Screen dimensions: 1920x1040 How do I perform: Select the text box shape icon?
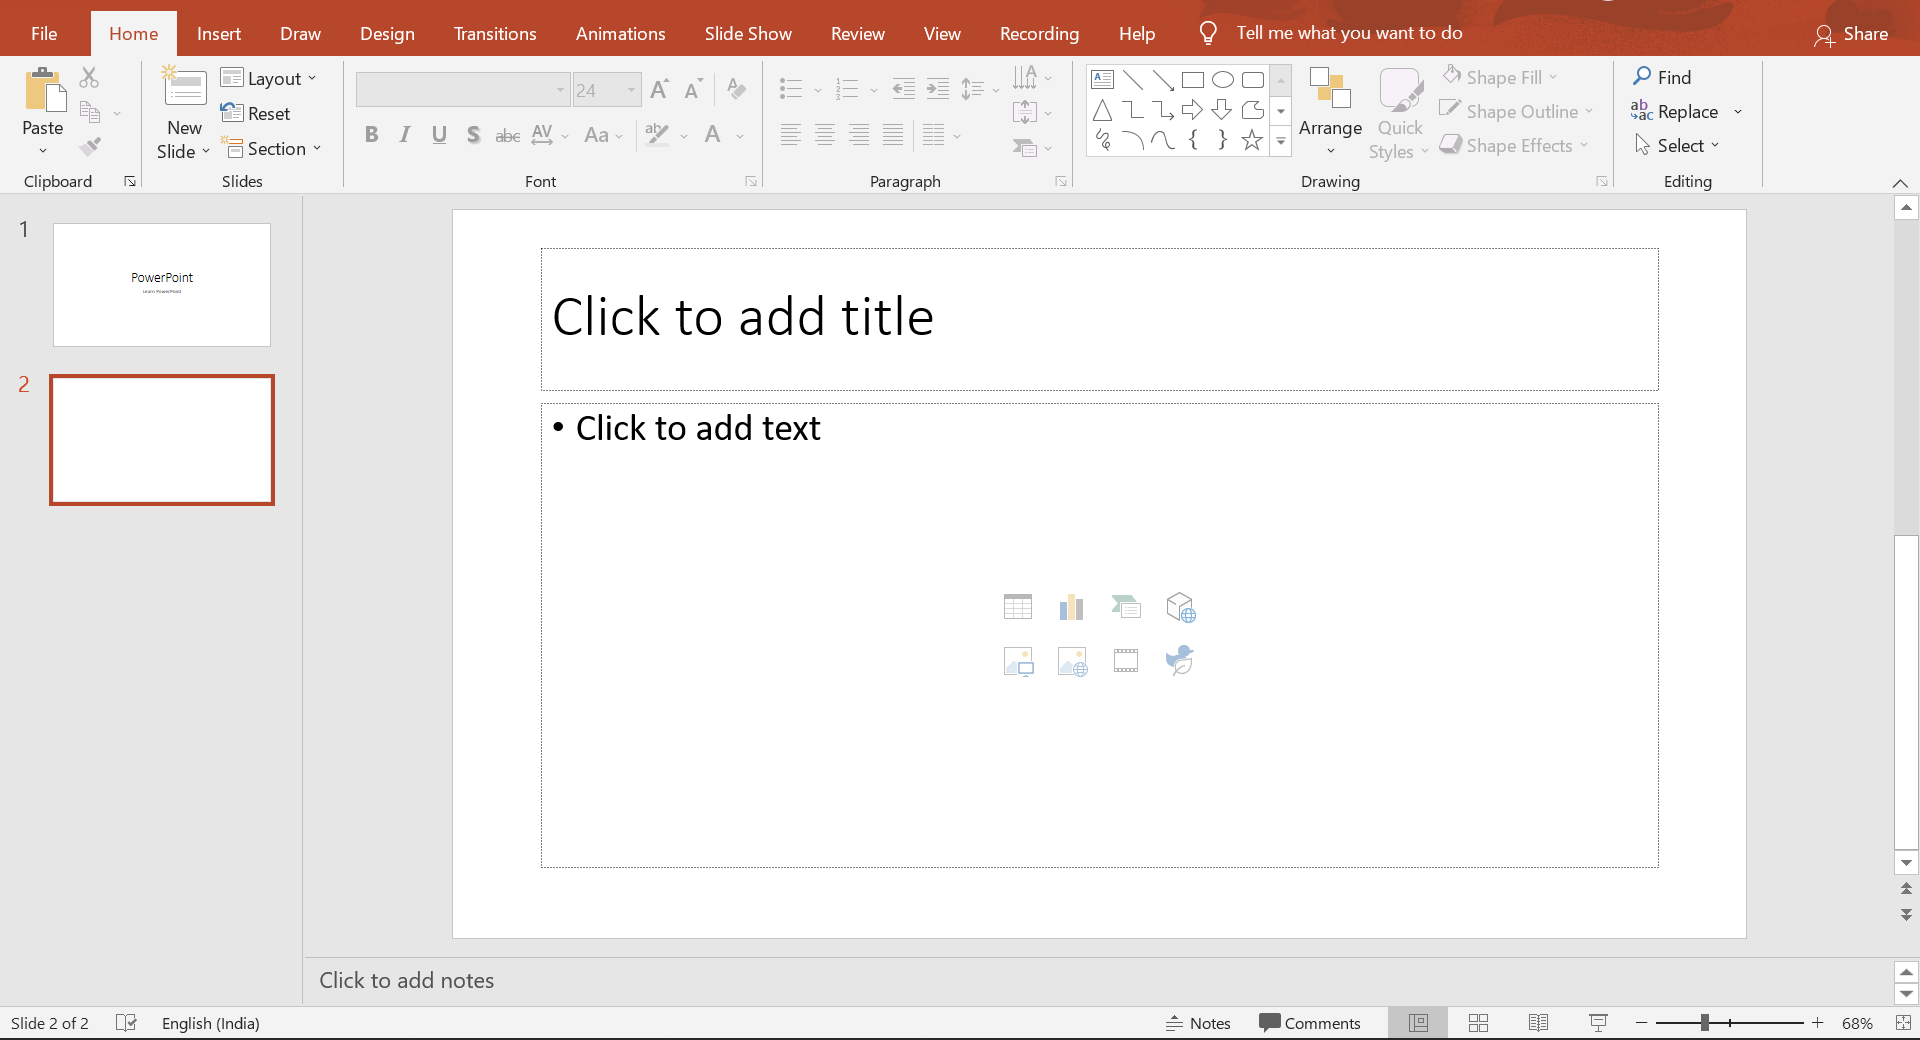click(x=1102, y=80)
